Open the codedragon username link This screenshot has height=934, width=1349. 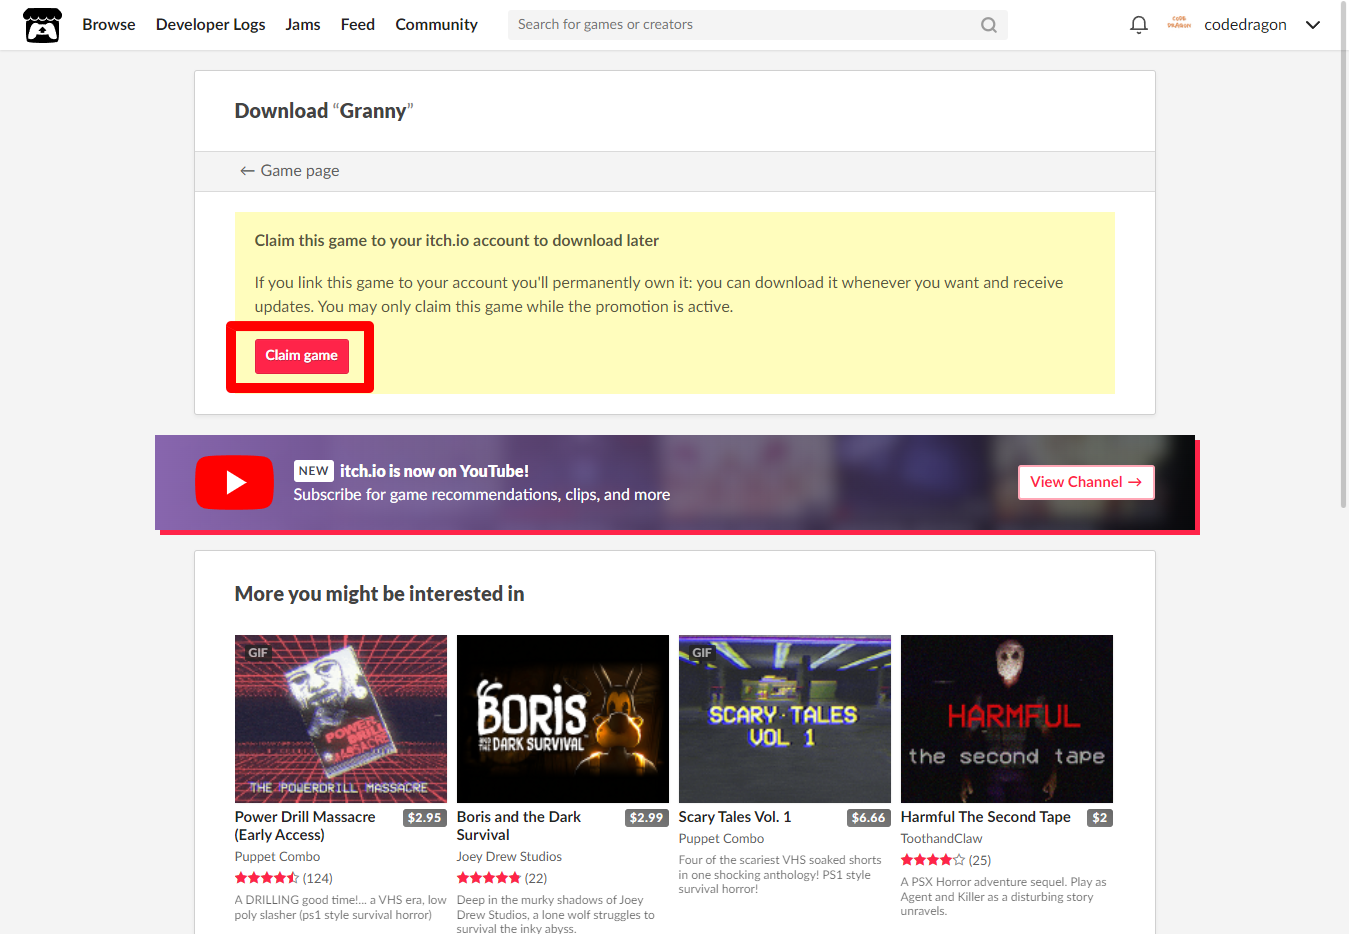(x=1245, y=25)
